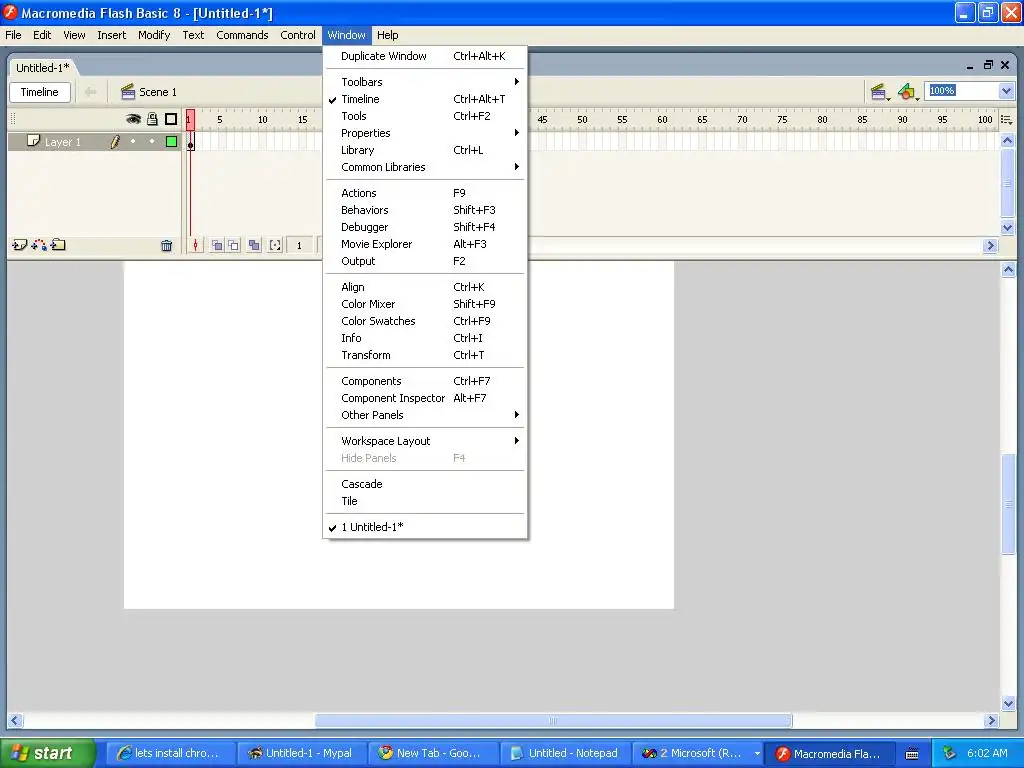Open the zoom percentage dropdown arrow
This screenshot has height=768, width=1024.
(1006, 91)
